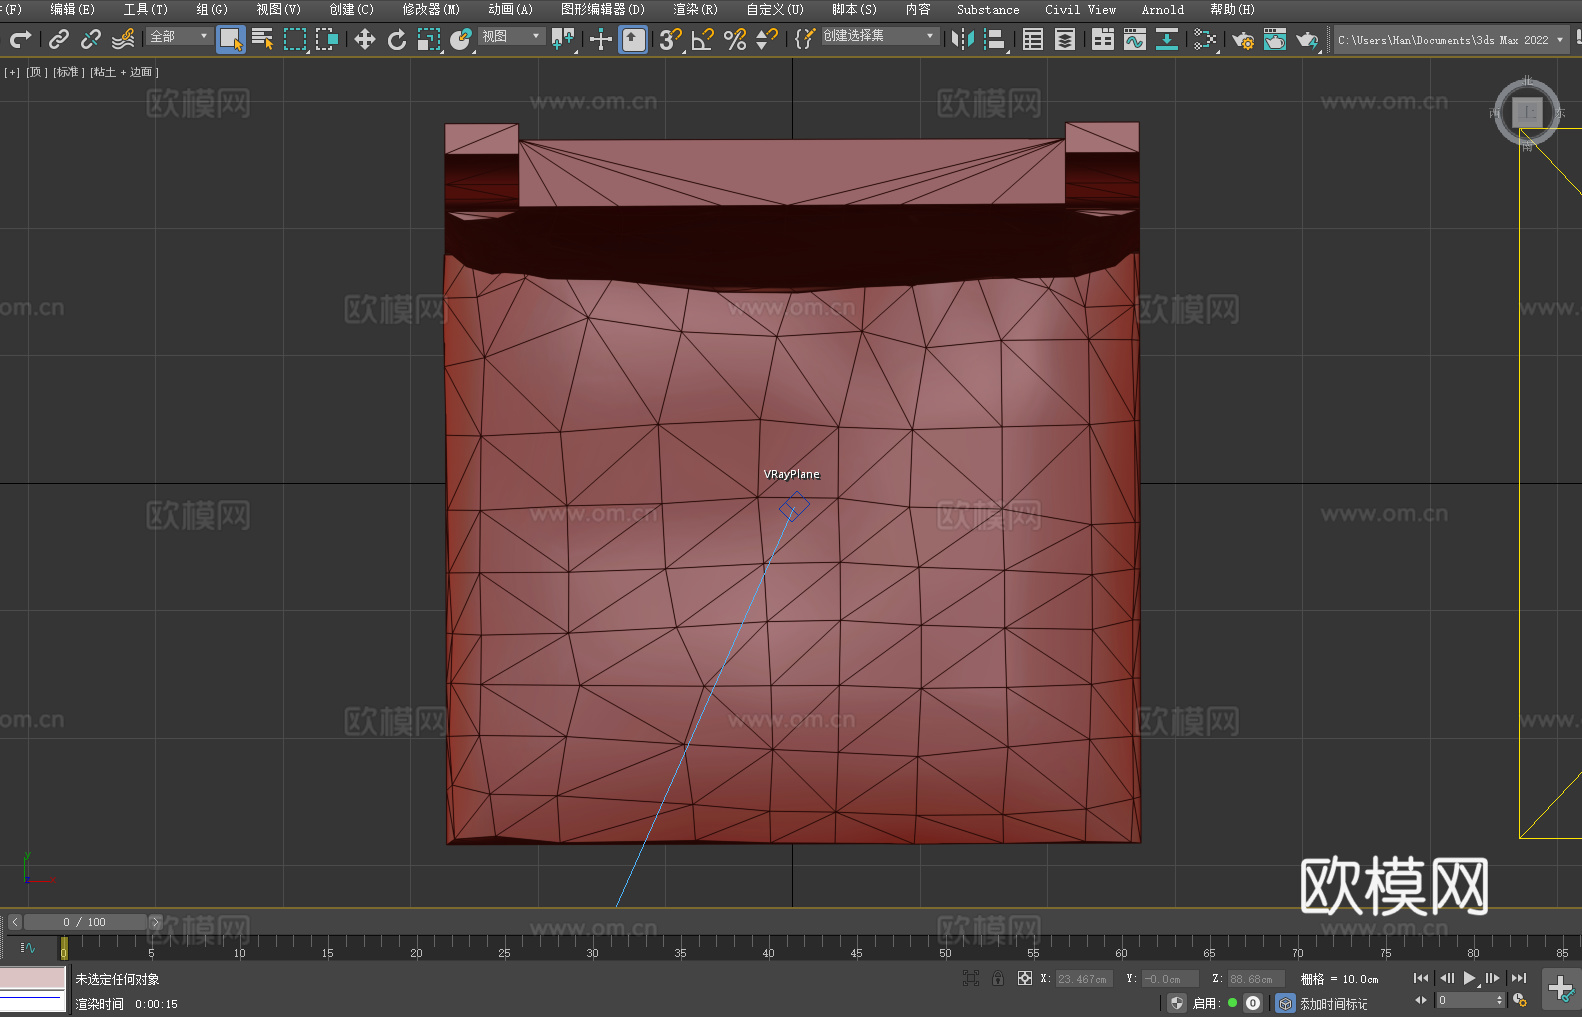Go to end frame button
The height and width of the screenshot is (1017, 1582).
click(1519, 978)
